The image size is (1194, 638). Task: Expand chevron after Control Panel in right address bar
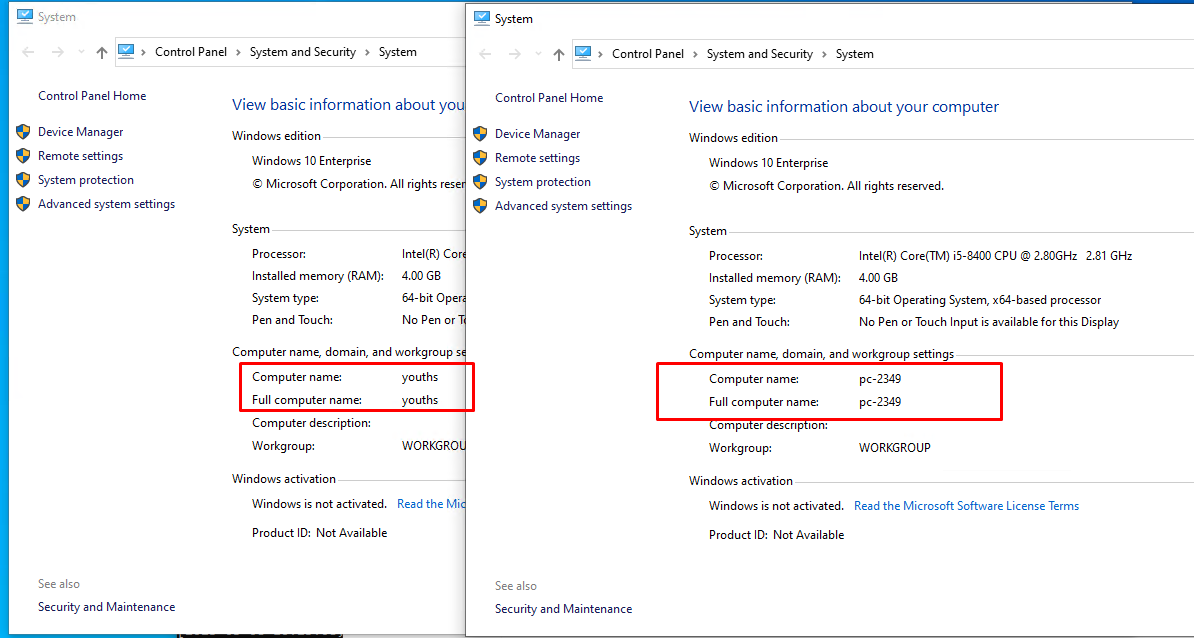click(695, 54)
